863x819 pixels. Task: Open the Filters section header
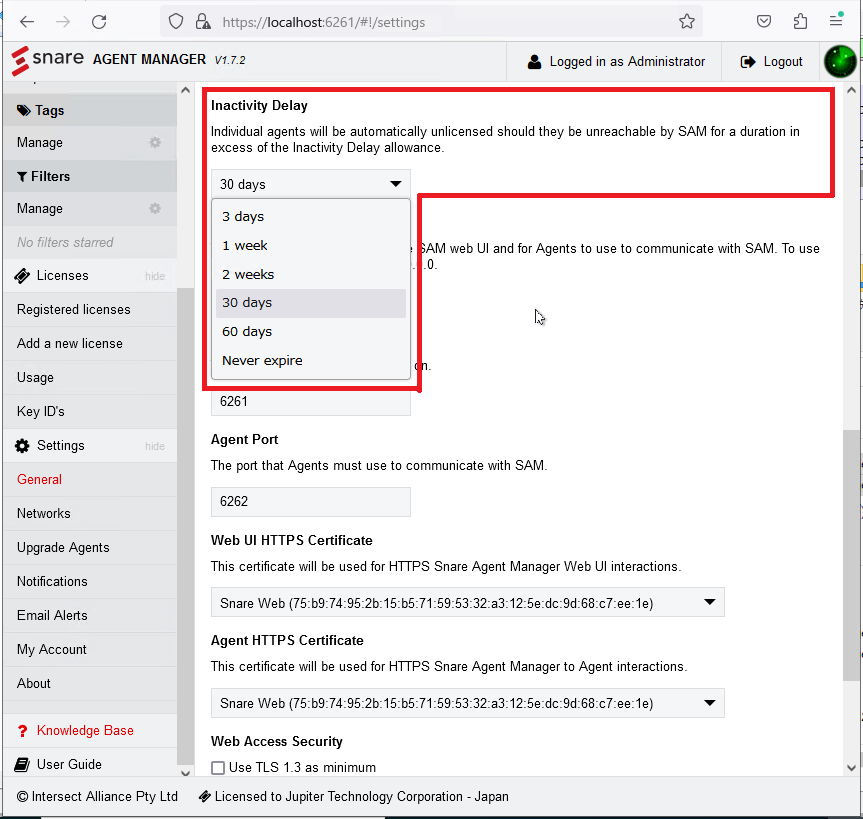click(x=90, y=176)
